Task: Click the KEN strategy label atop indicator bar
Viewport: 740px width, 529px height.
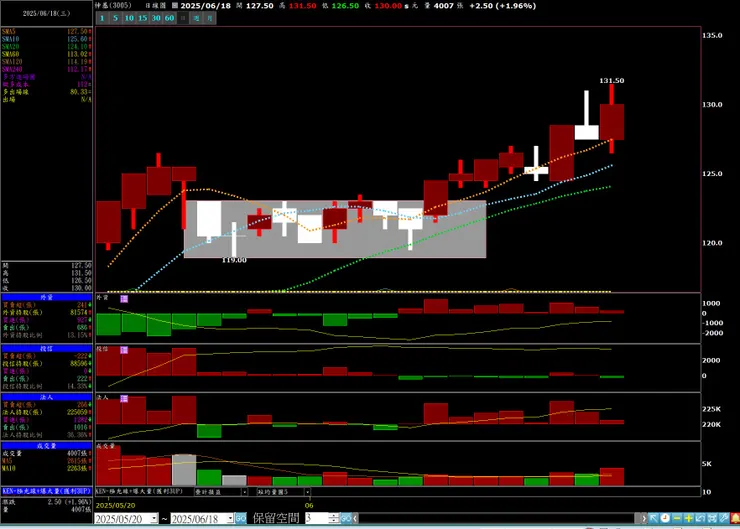Action: (139, 491)
